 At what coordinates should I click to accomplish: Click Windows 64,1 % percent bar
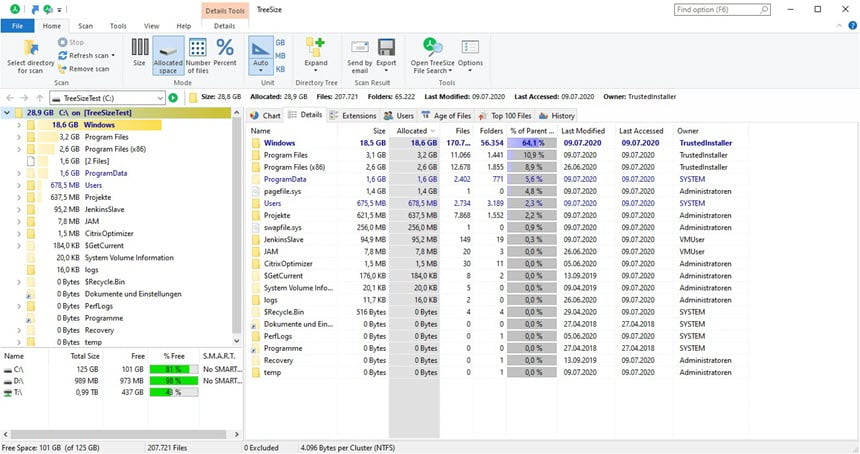point(531,143)
